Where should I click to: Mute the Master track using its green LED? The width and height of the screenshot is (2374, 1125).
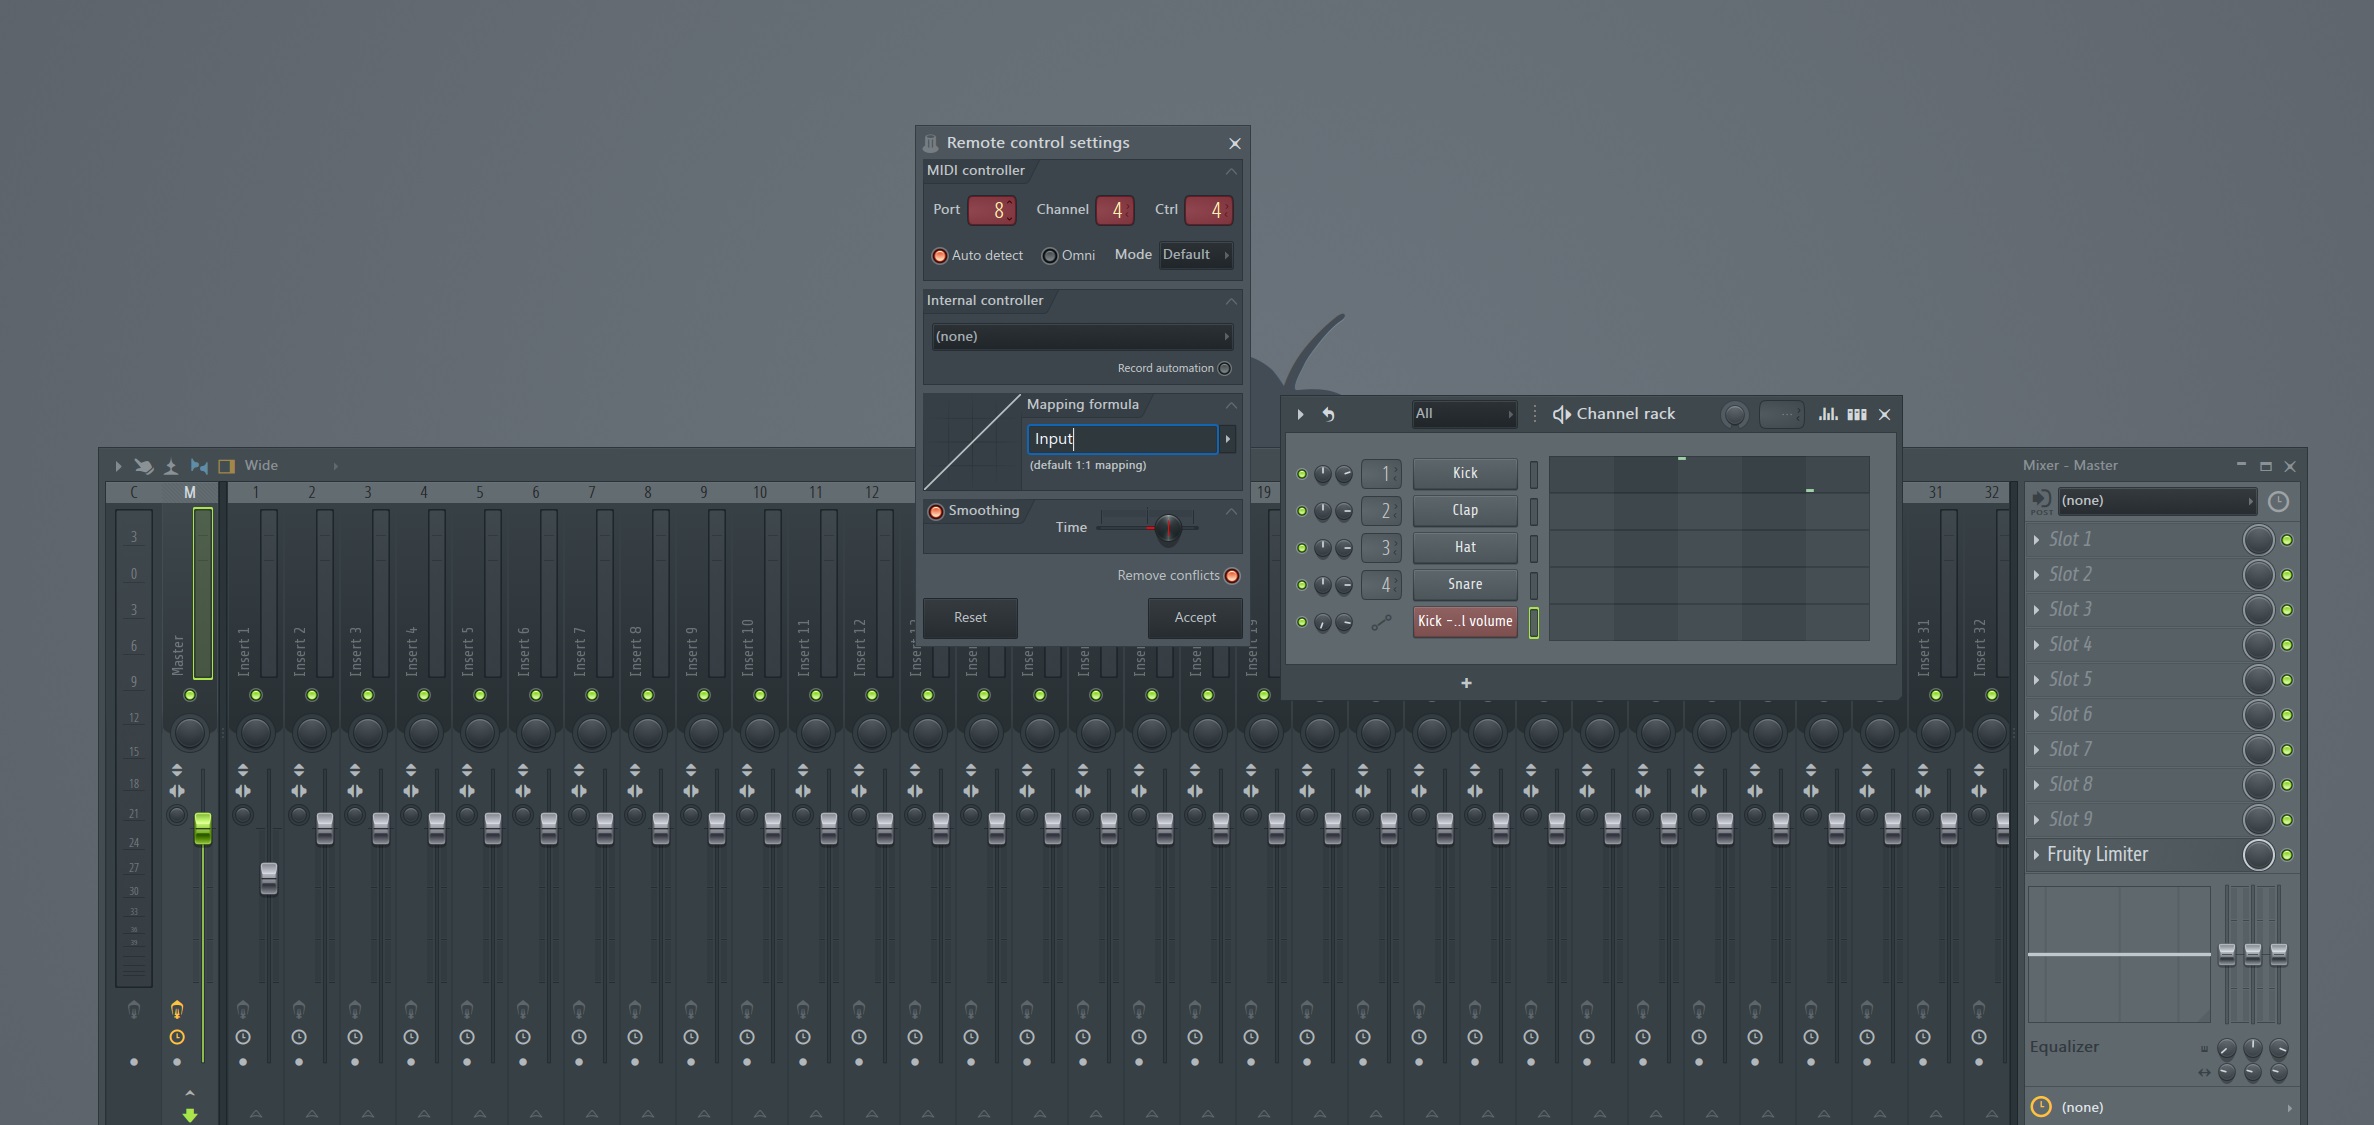(x=190, y=695)
